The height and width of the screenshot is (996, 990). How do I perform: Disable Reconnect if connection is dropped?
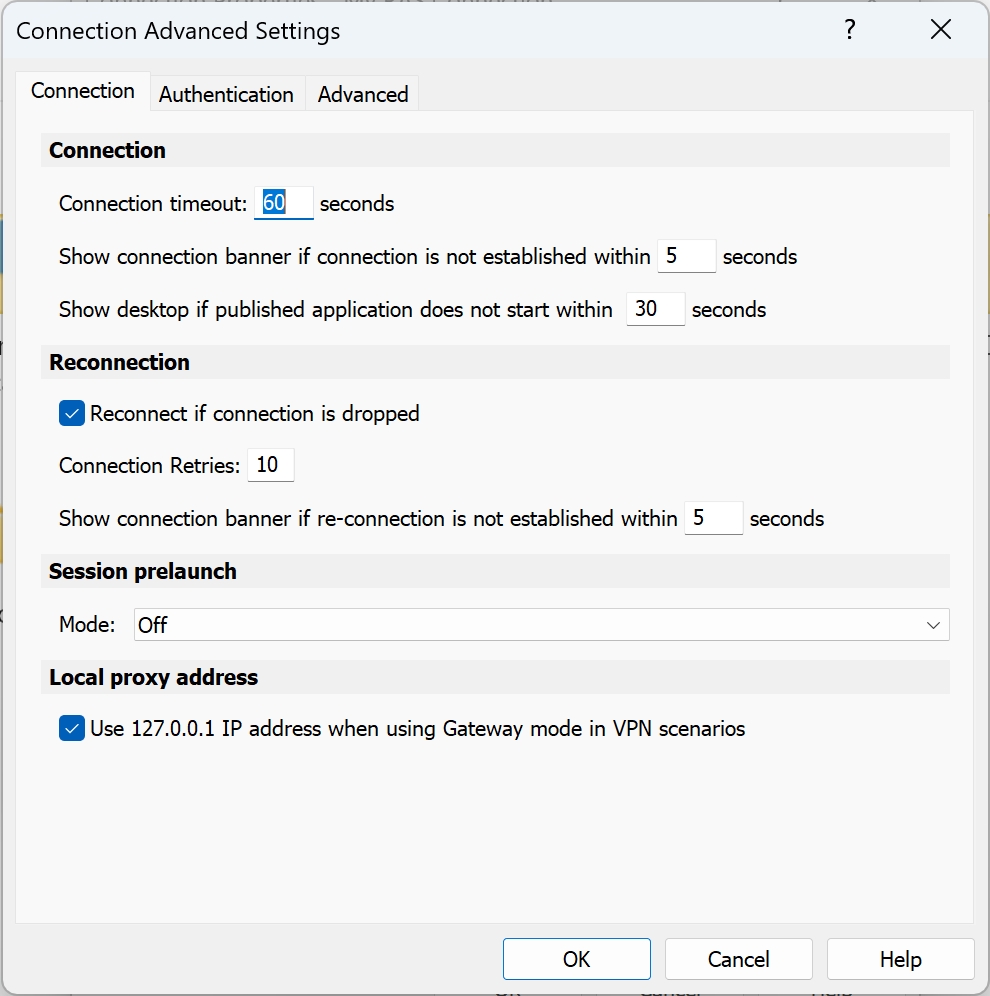click(72, 413)
